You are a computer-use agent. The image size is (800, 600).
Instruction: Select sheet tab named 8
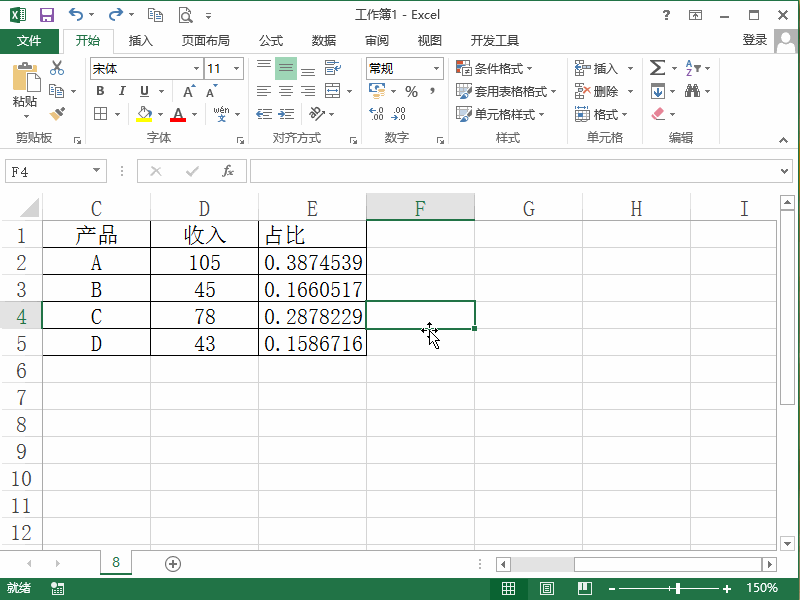click(116, 562)
